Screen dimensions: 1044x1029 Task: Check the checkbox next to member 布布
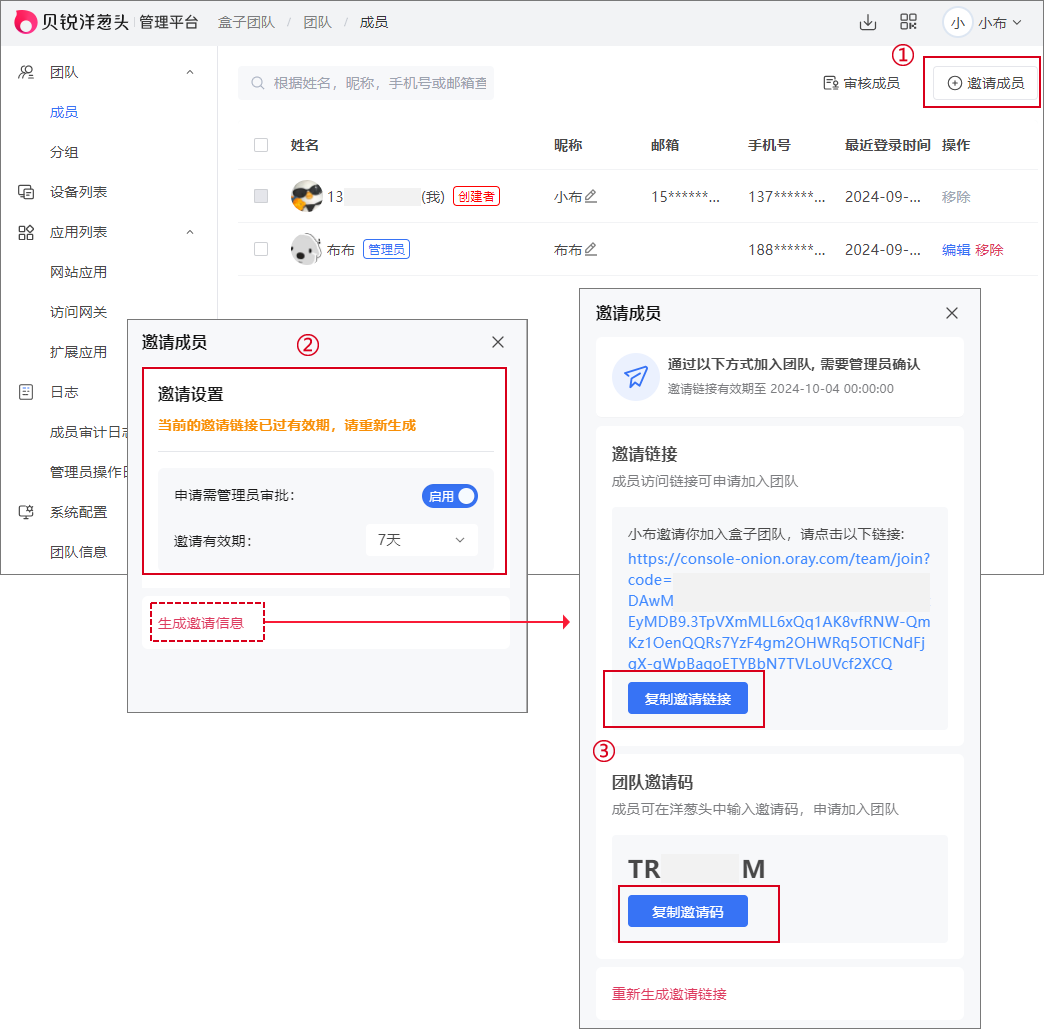pos(261,249)
